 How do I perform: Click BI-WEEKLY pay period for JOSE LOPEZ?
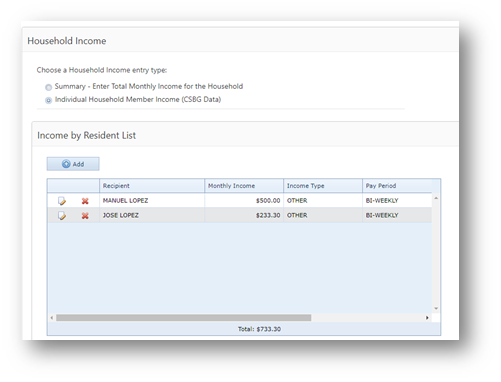[x=382, y=215]
